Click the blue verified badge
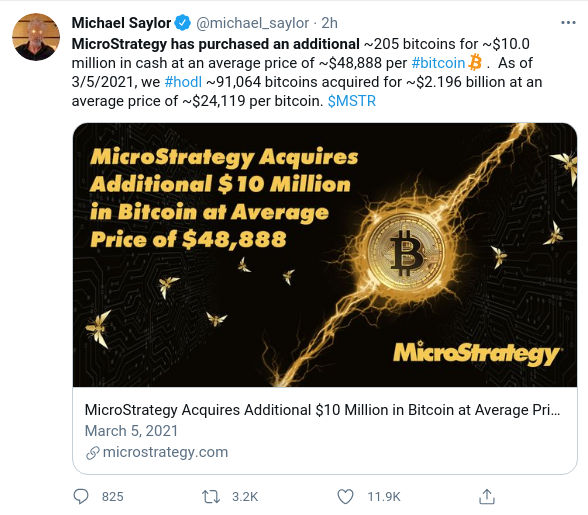 183,23
